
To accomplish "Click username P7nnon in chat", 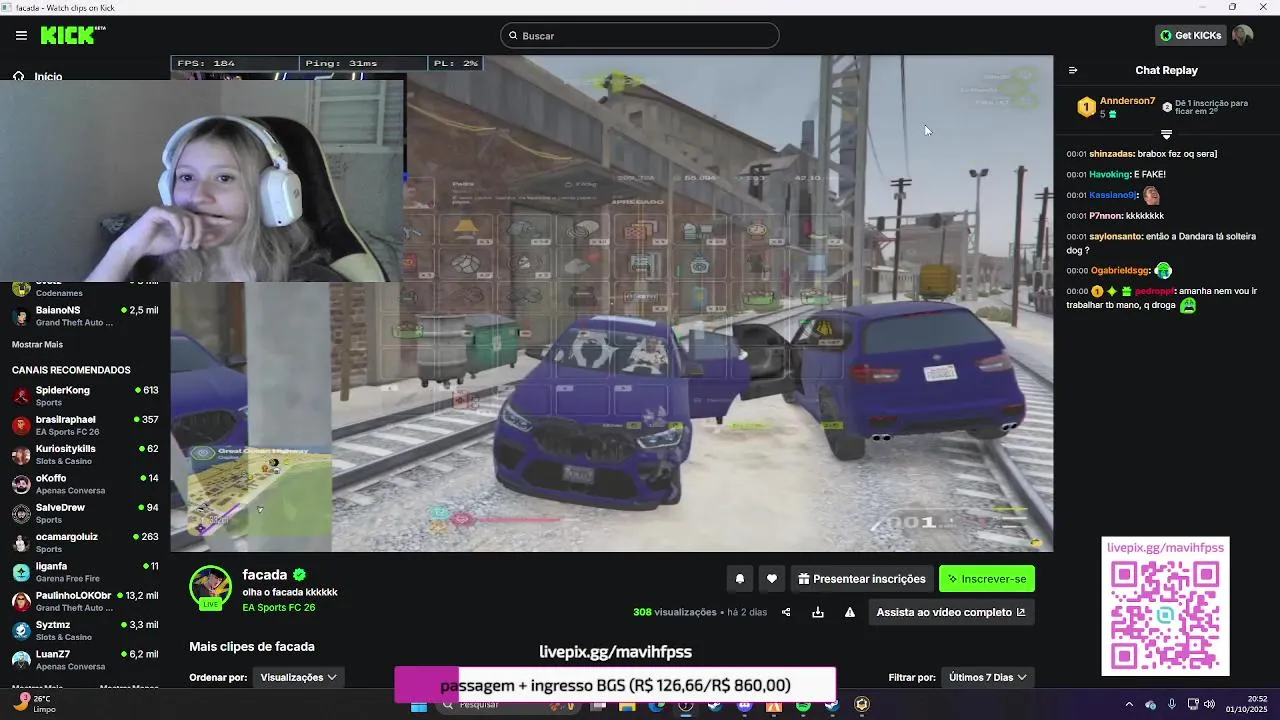I will point(1105,215).
